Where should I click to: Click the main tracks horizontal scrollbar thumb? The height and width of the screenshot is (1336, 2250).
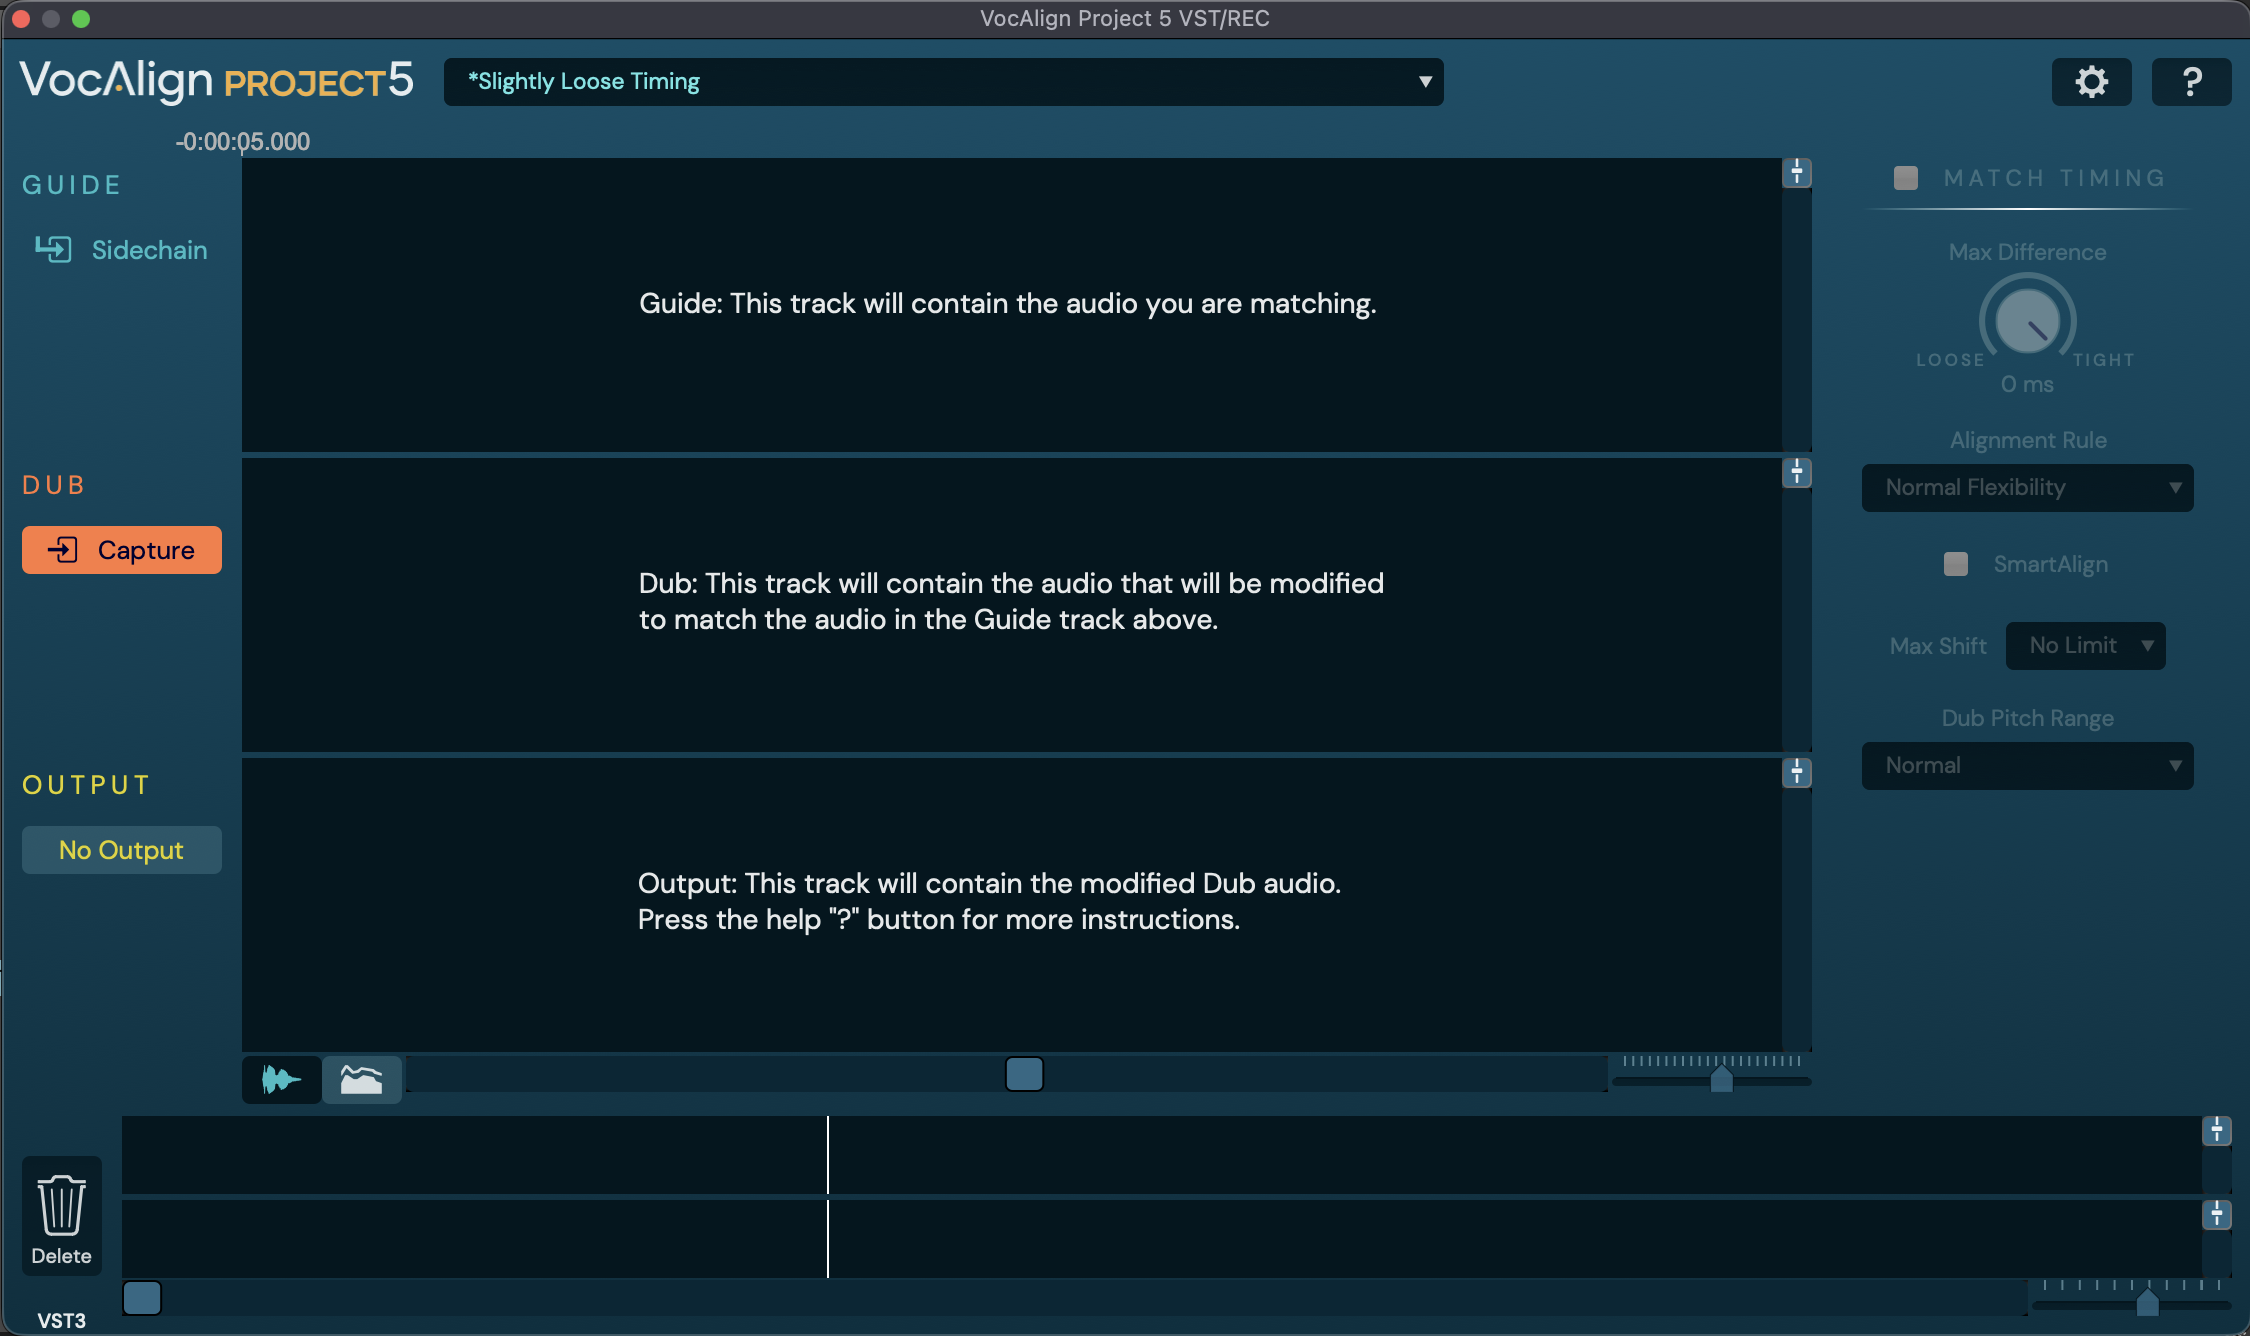point(1024,1074)
